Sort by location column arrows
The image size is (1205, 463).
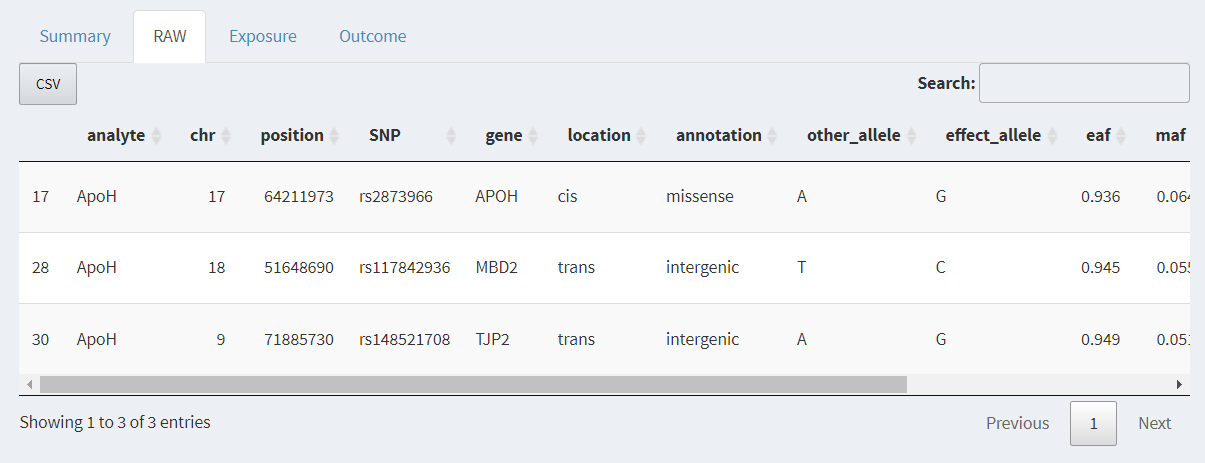641,136
